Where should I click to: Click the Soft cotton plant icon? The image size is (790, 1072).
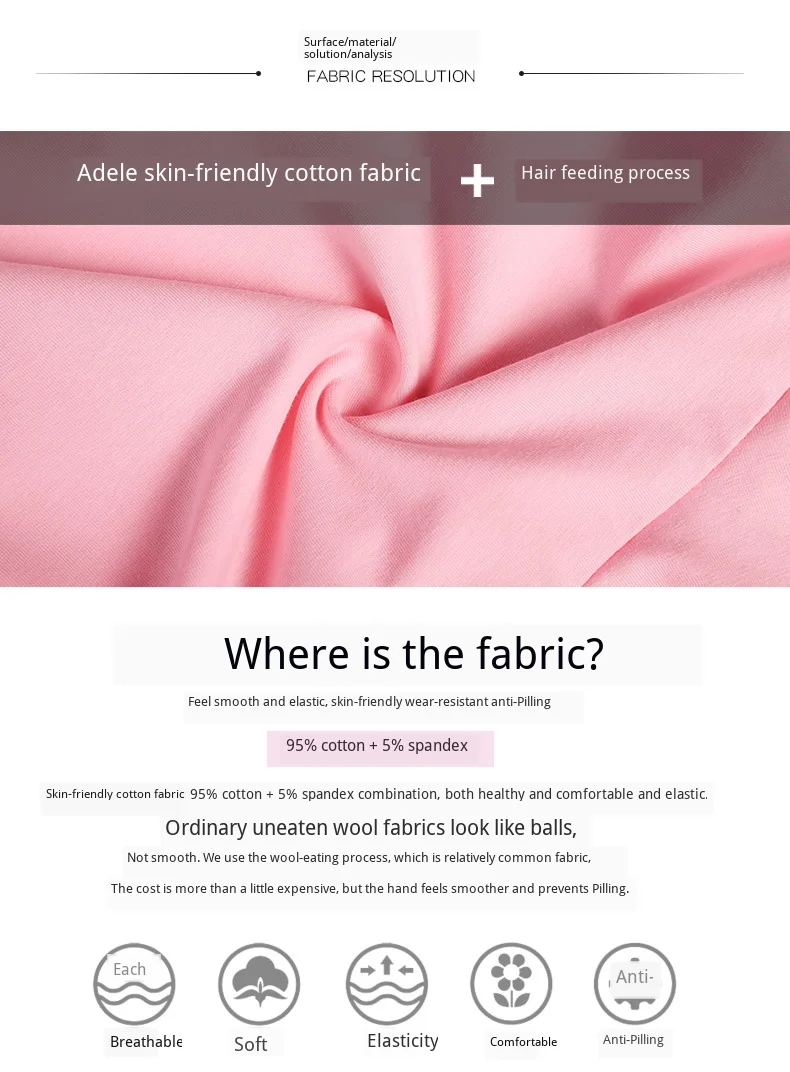pos(259,984)
